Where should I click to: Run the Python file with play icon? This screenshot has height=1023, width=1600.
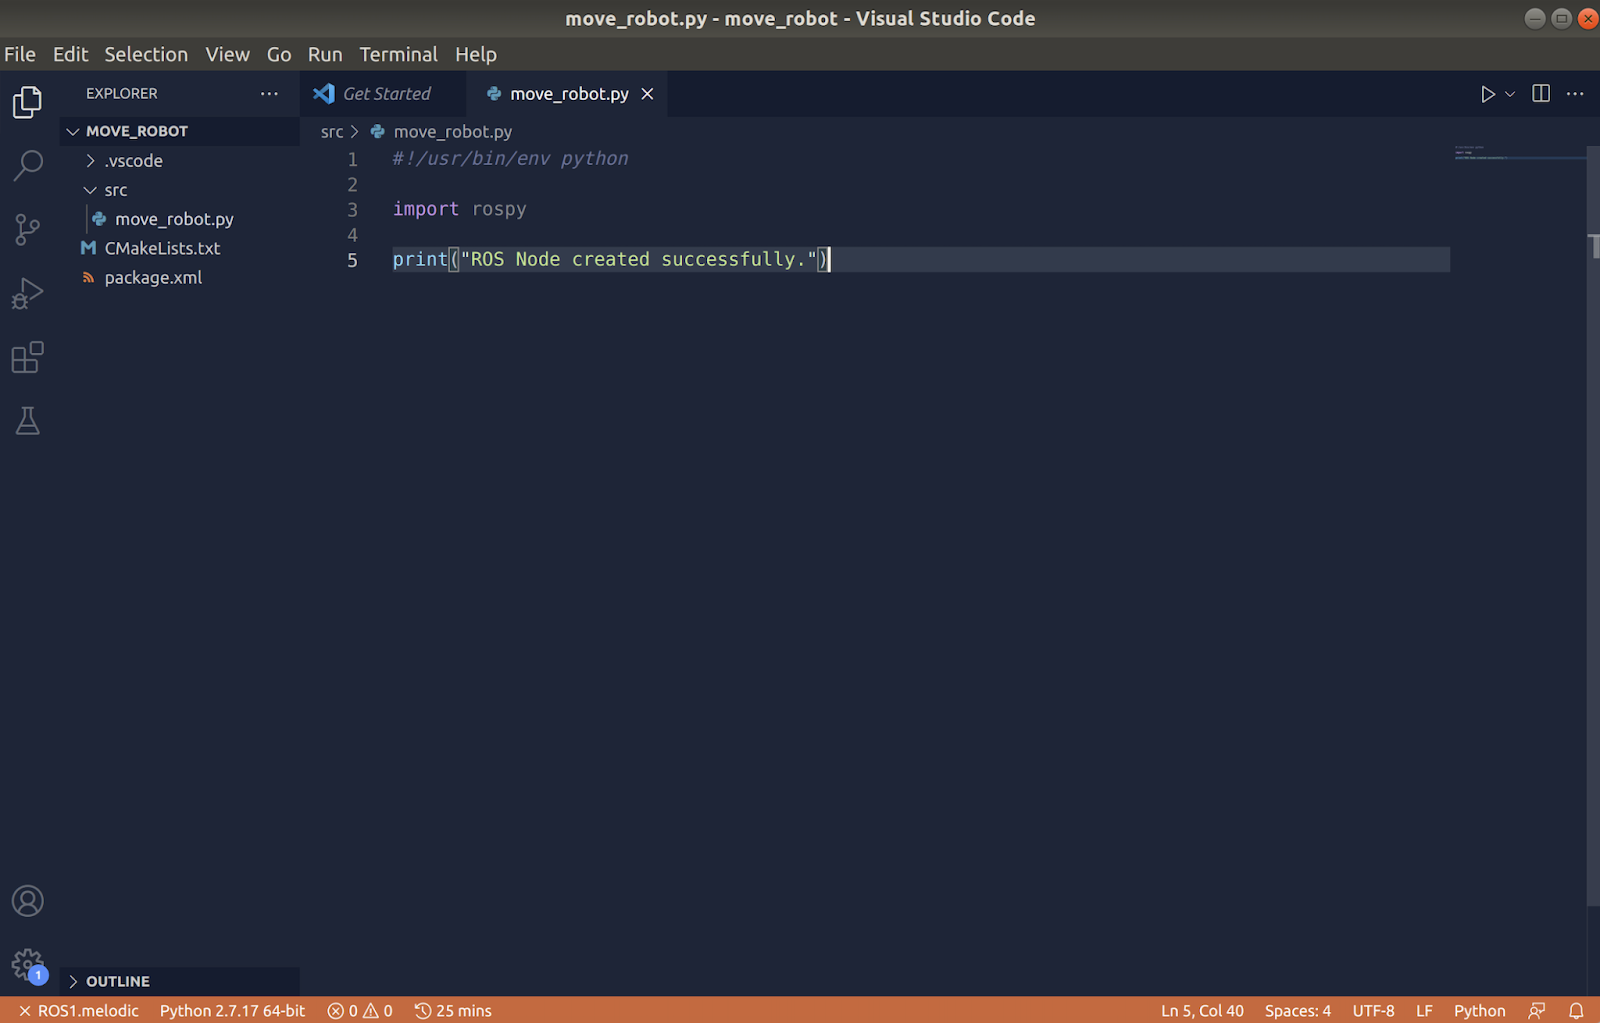1487,94
